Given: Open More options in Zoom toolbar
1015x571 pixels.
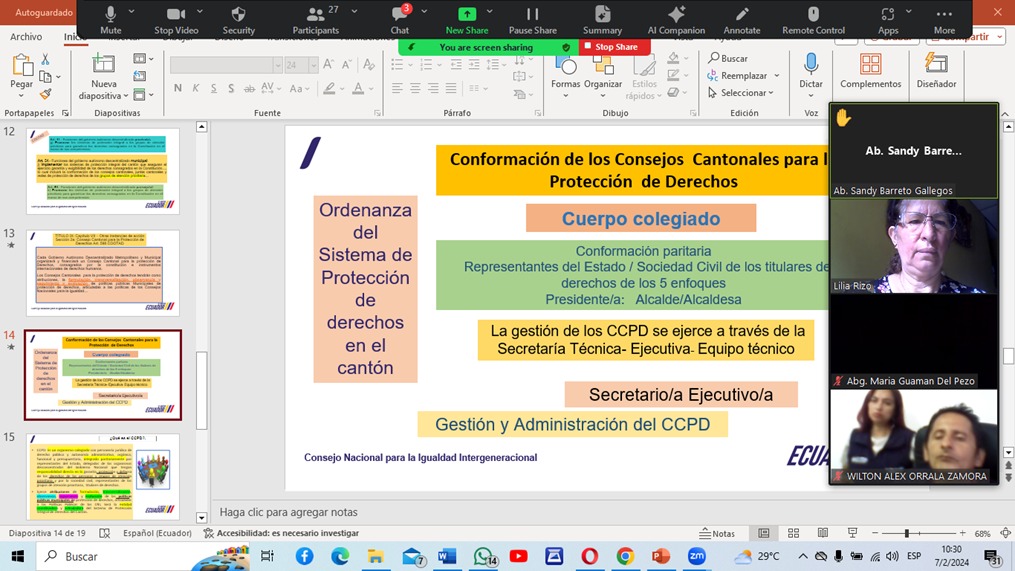Looking at the screenshot, I should (x=944, y=20).
